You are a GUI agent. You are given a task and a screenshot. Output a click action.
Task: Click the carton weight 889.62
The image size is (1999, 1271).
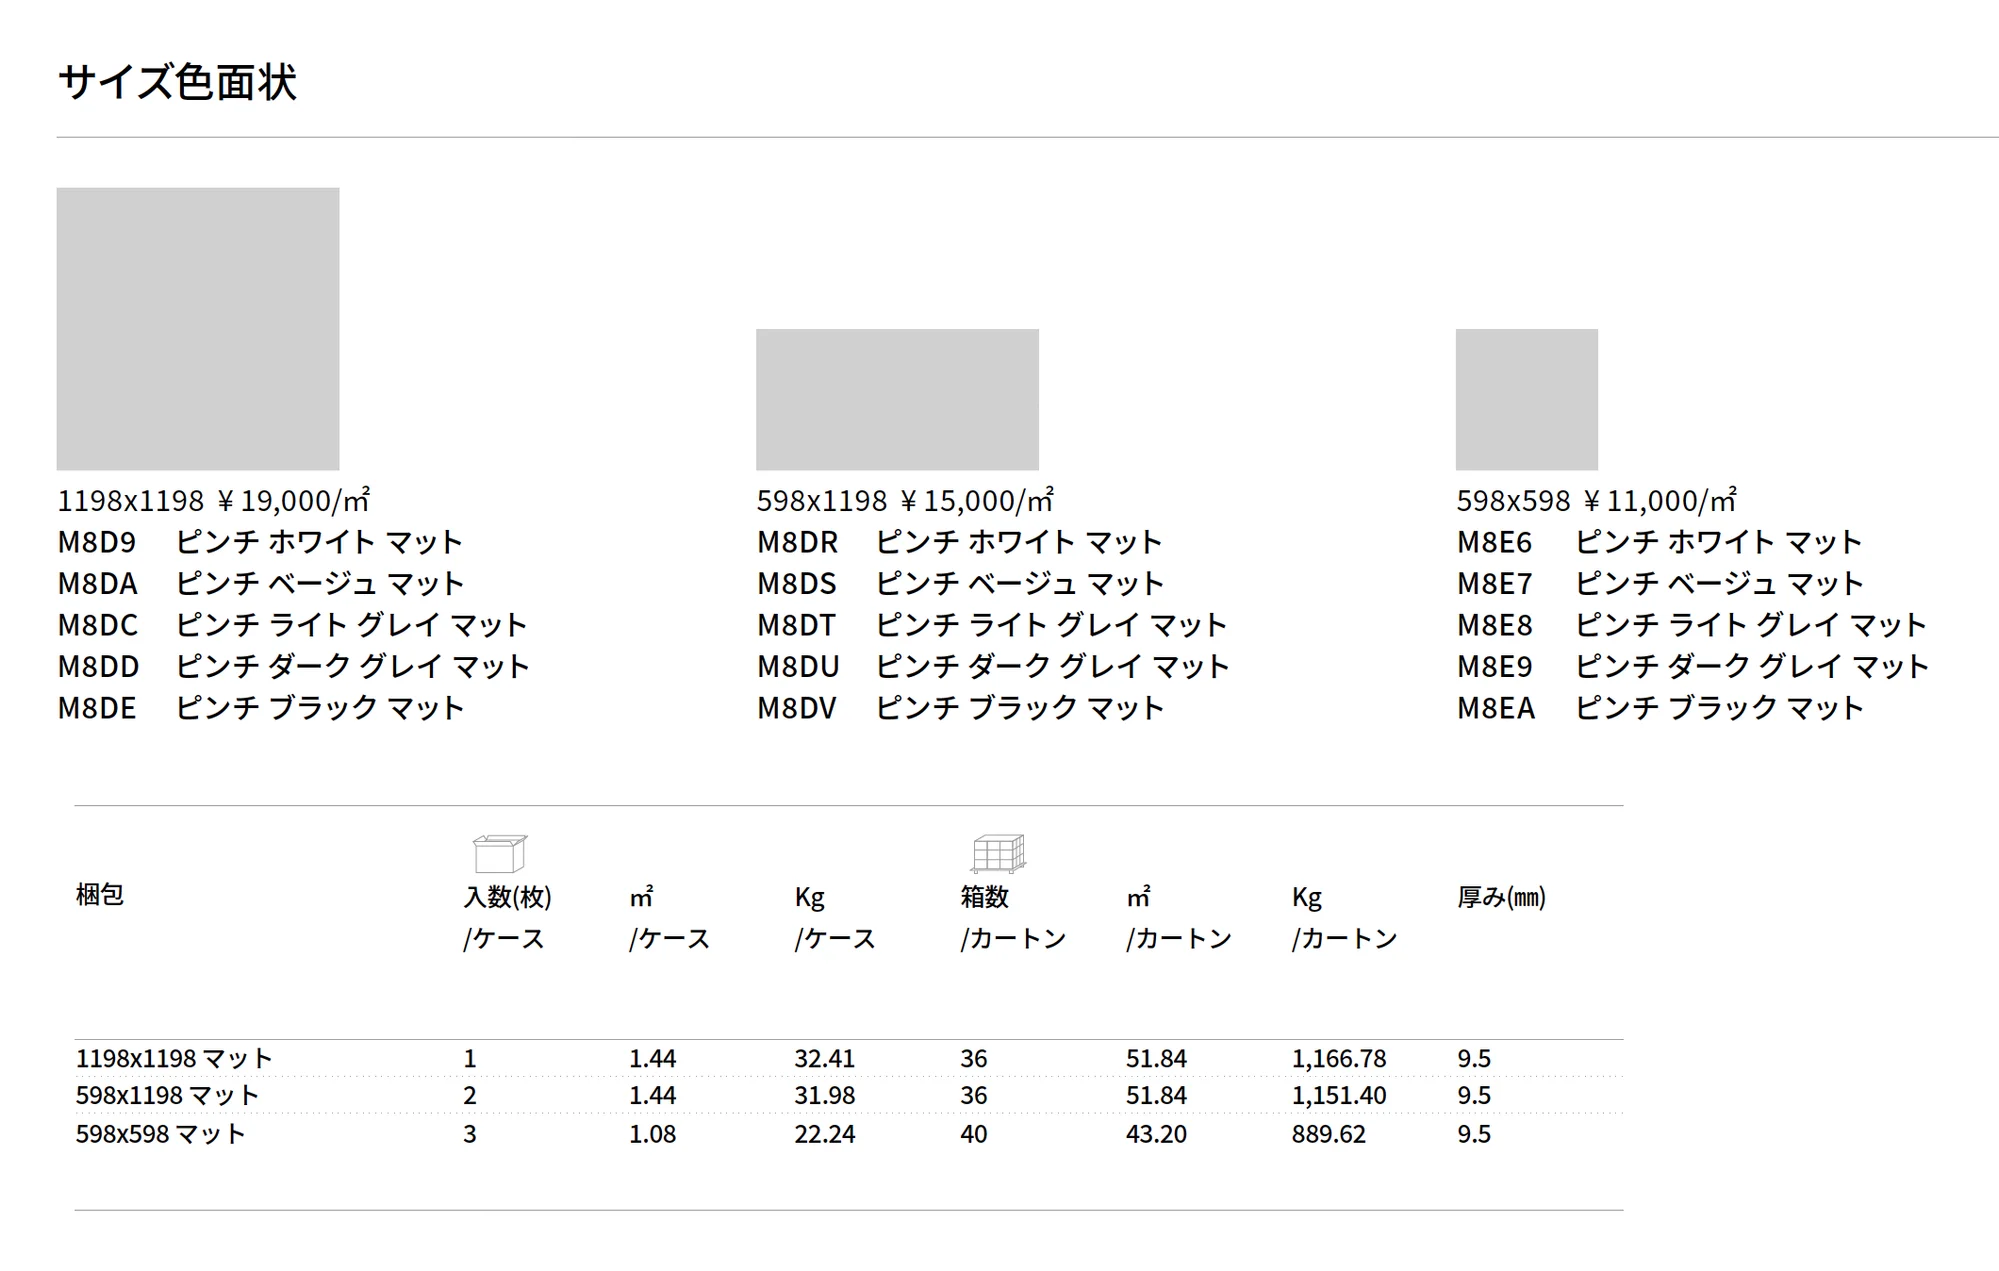click(1328, 1134)
